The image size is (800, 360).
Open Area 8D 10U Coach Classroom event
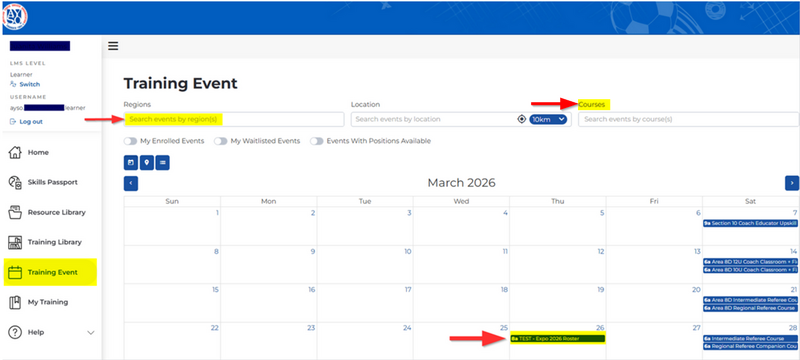pos(750,269)
